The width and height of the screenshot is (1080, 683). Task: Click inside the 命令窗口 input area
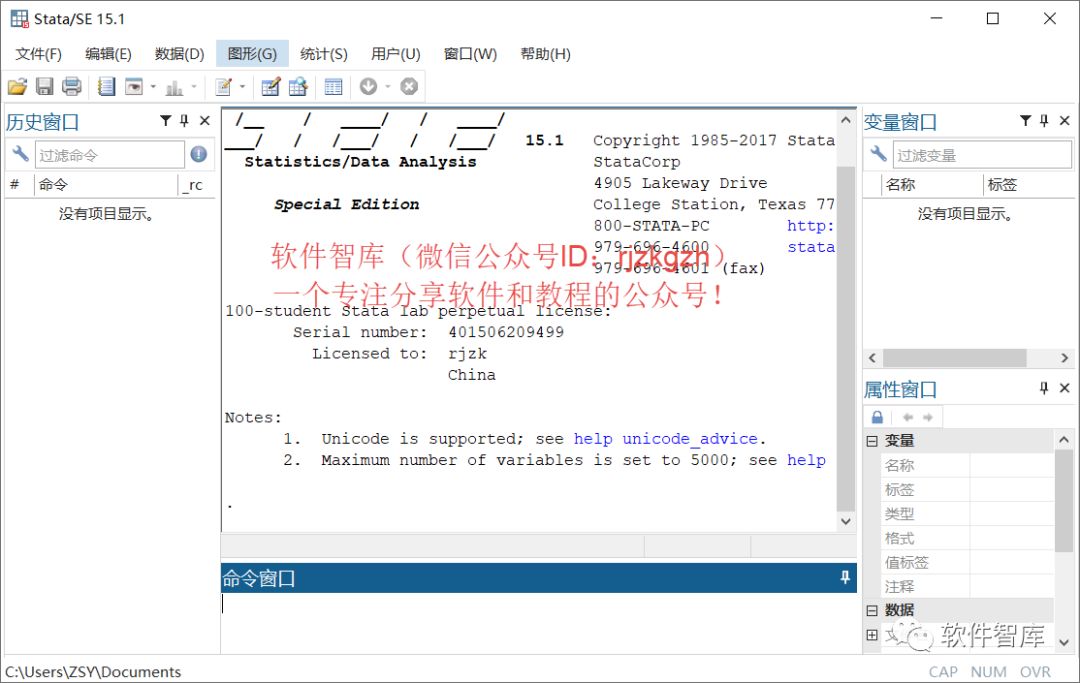pyautogui.click(x=538, y=622)
